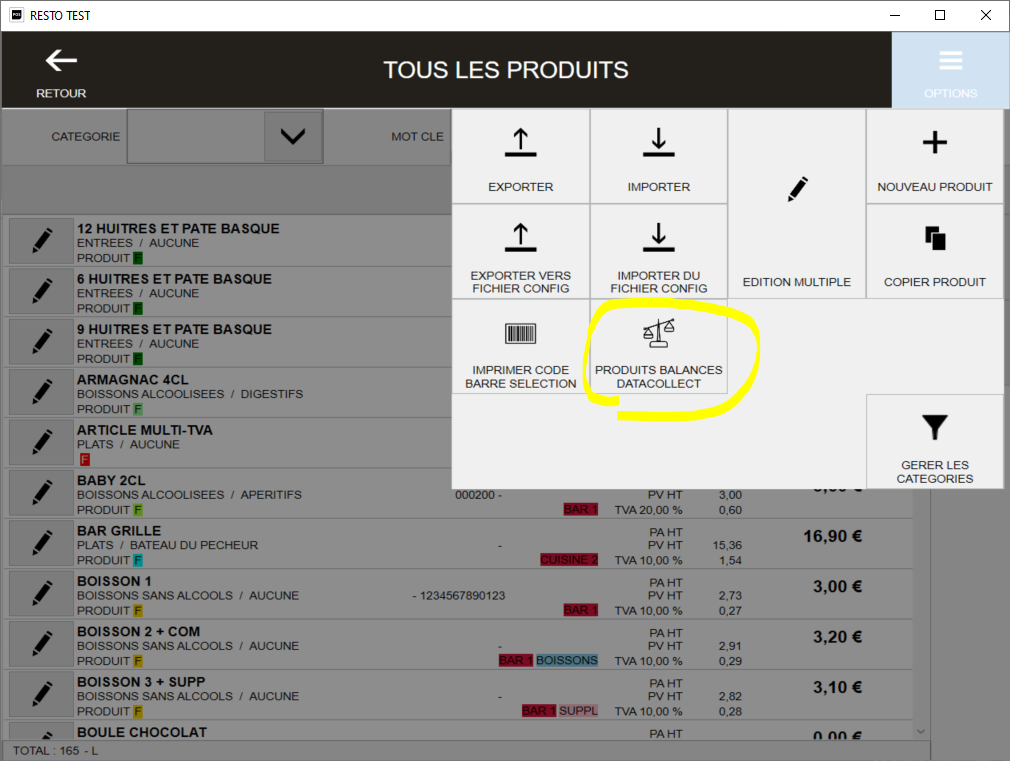Click NOUVEAU PRODUIT plus icon
This screenshot has height=761, width=1010.
935,142
